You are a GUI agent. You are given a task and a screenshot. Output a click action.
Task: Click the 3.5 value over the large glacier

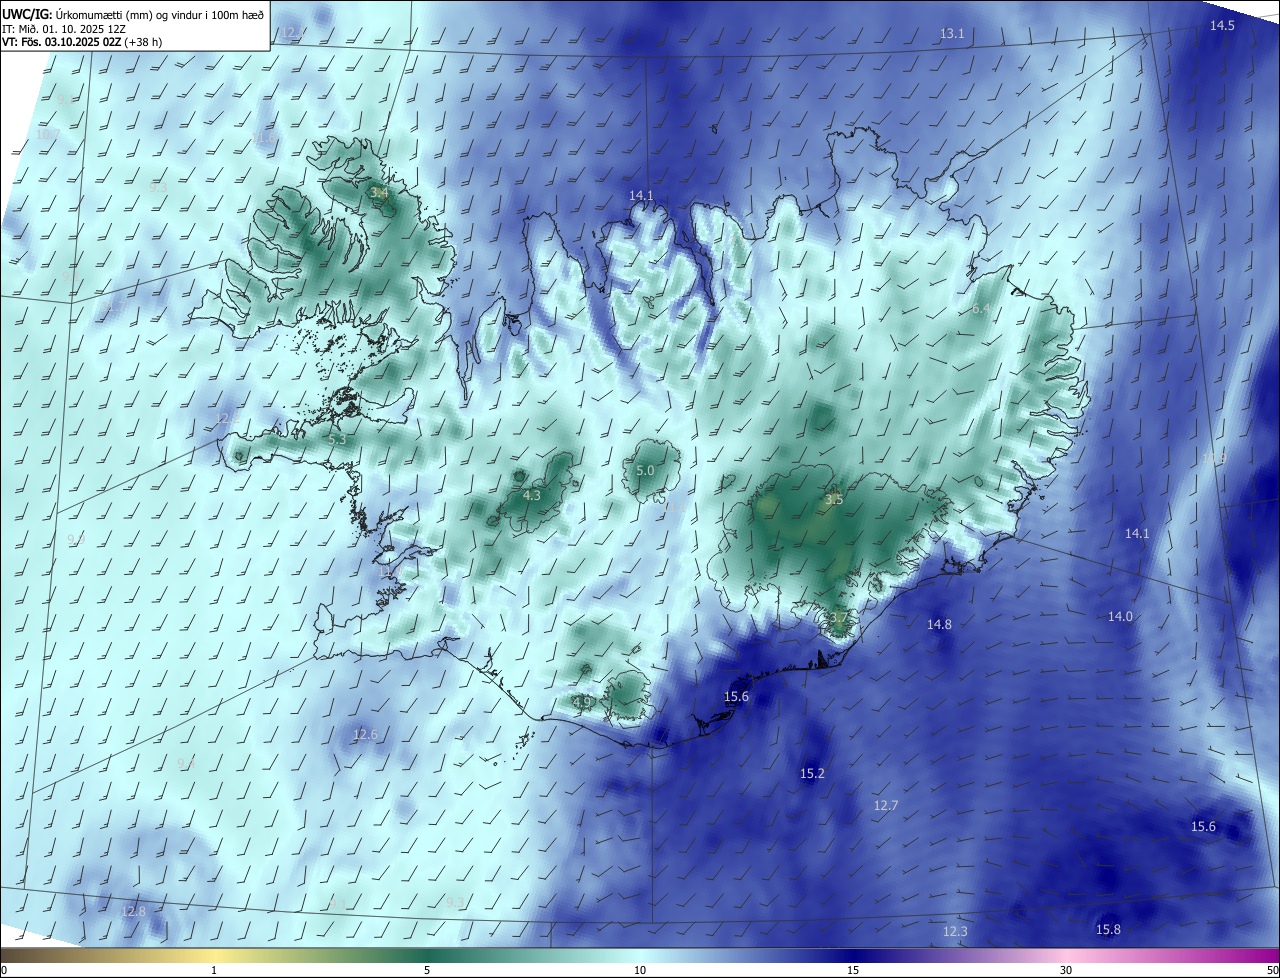[834, 499]
